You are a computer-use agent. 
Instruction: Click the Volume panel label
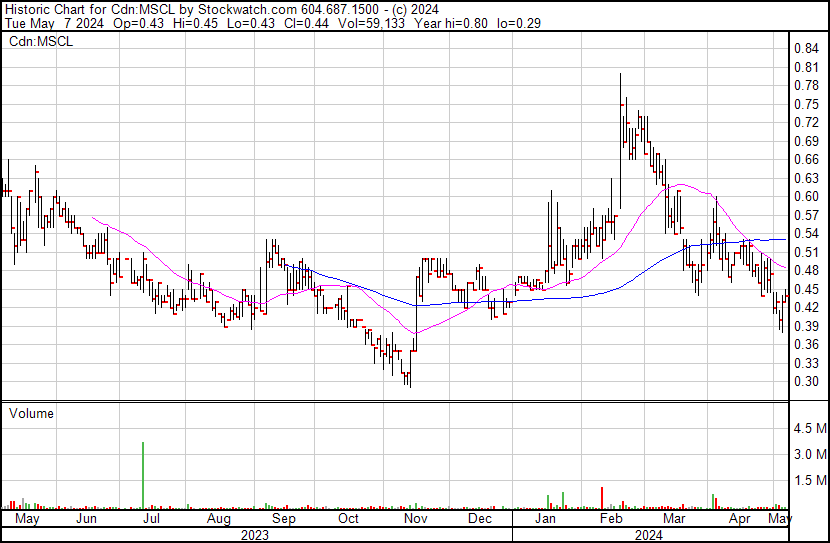tap(31, 413)
